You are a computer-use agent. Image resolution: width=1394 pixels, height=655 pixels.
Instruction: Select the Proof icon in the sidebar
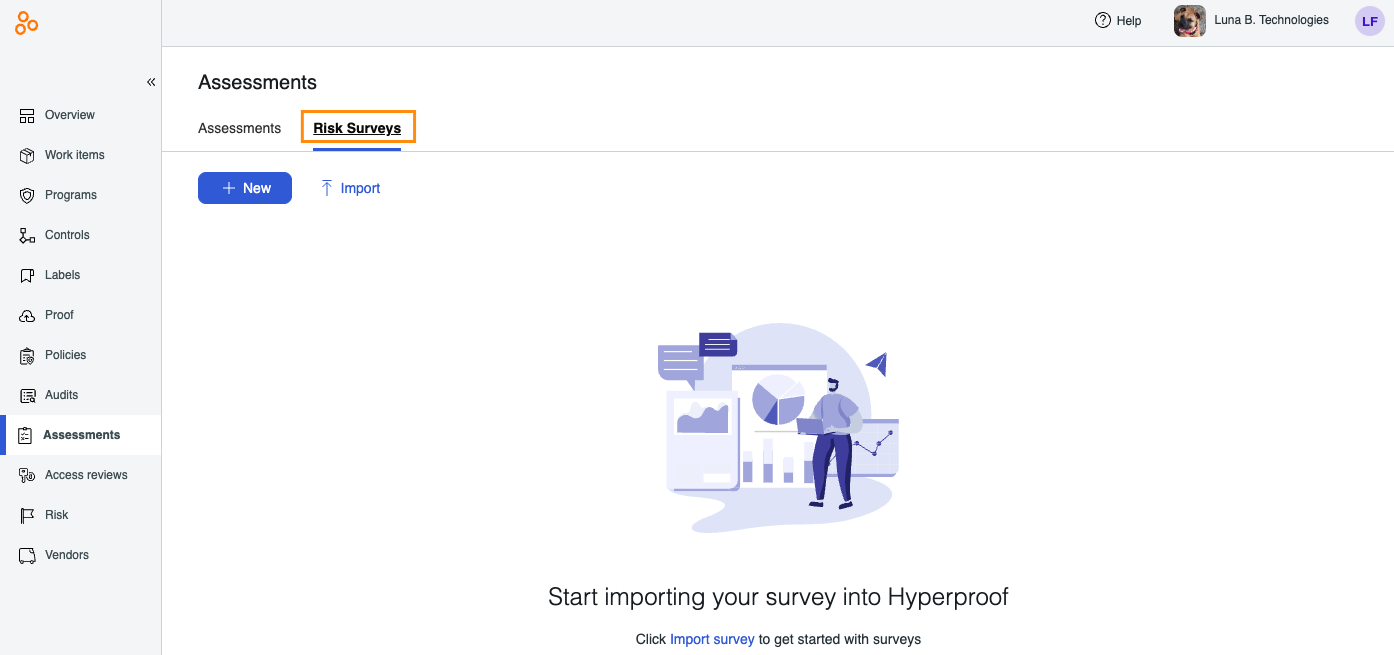click(28, 314)
